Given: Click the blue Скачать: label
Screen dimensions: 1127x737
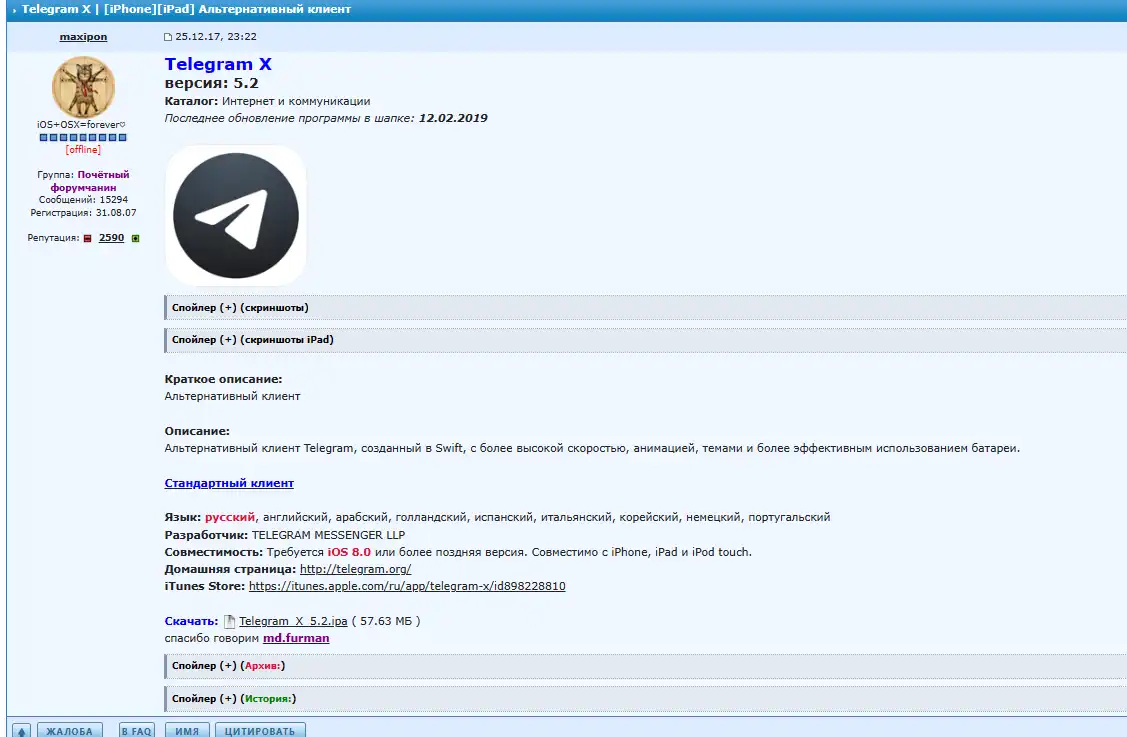Looking at the screenshot, I should pyautogui.click(x=191, y=621).
